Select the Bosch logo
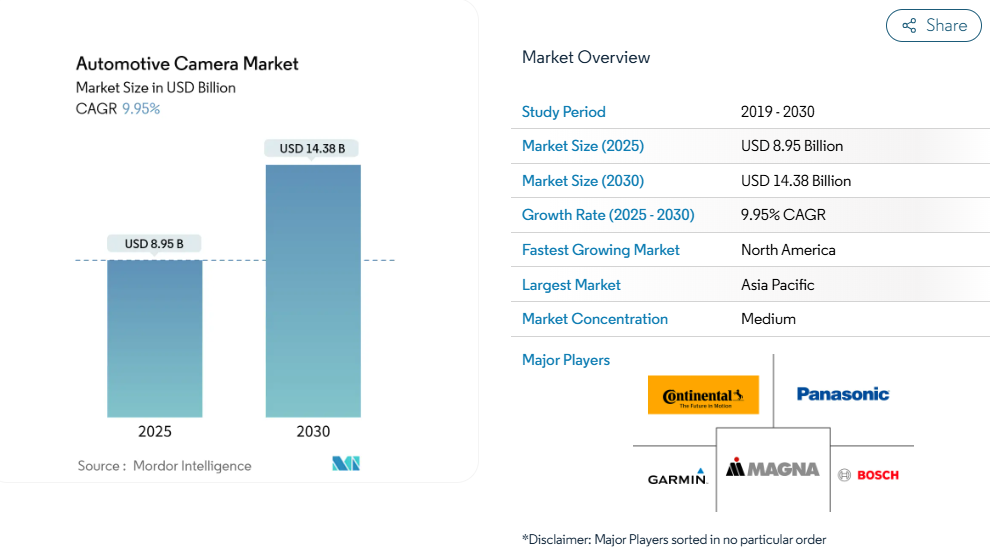Screen dimensions: 990x554 [868, 475]
